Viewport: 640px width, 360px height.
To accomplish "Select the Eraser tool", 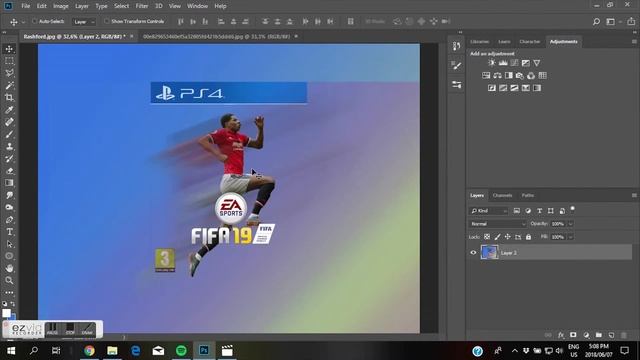I will [9, 171].
